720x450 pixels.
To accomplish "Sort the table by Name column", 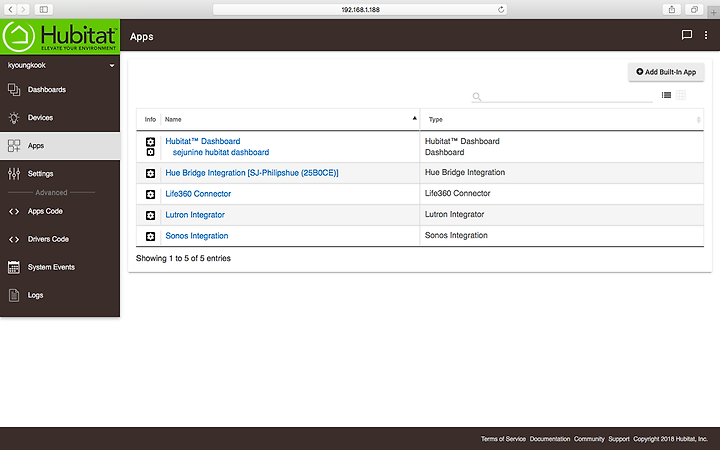I will click(290, 119).
